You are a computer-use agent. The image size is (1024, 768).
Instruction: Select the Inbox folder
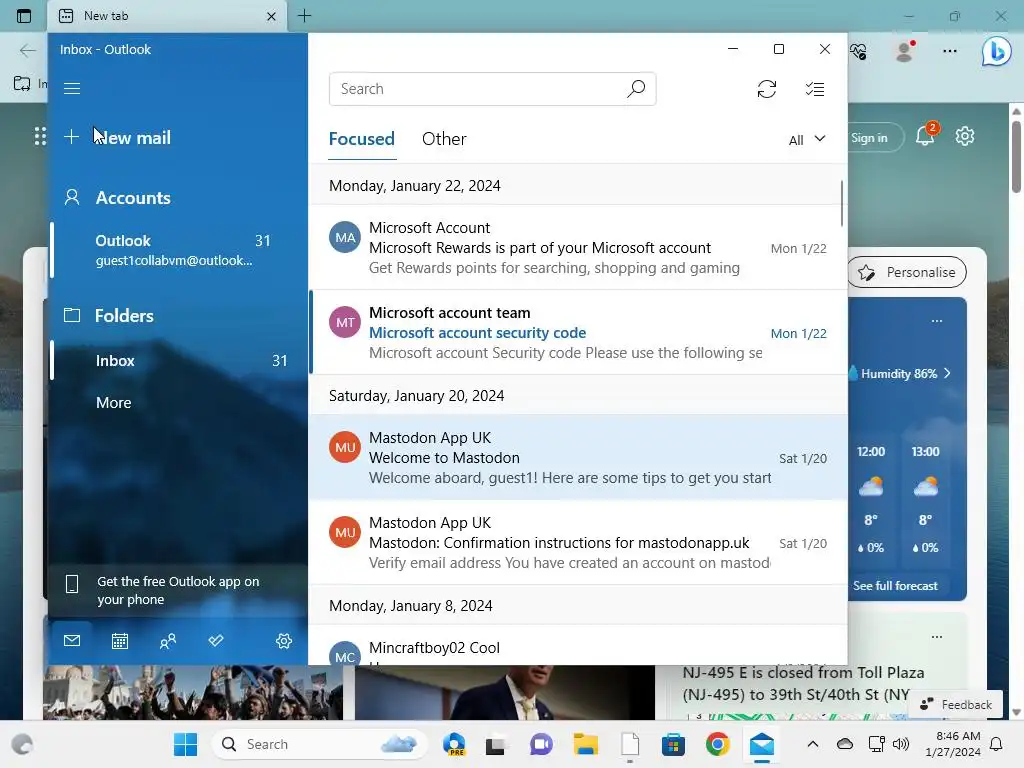[x=179, y=360]
